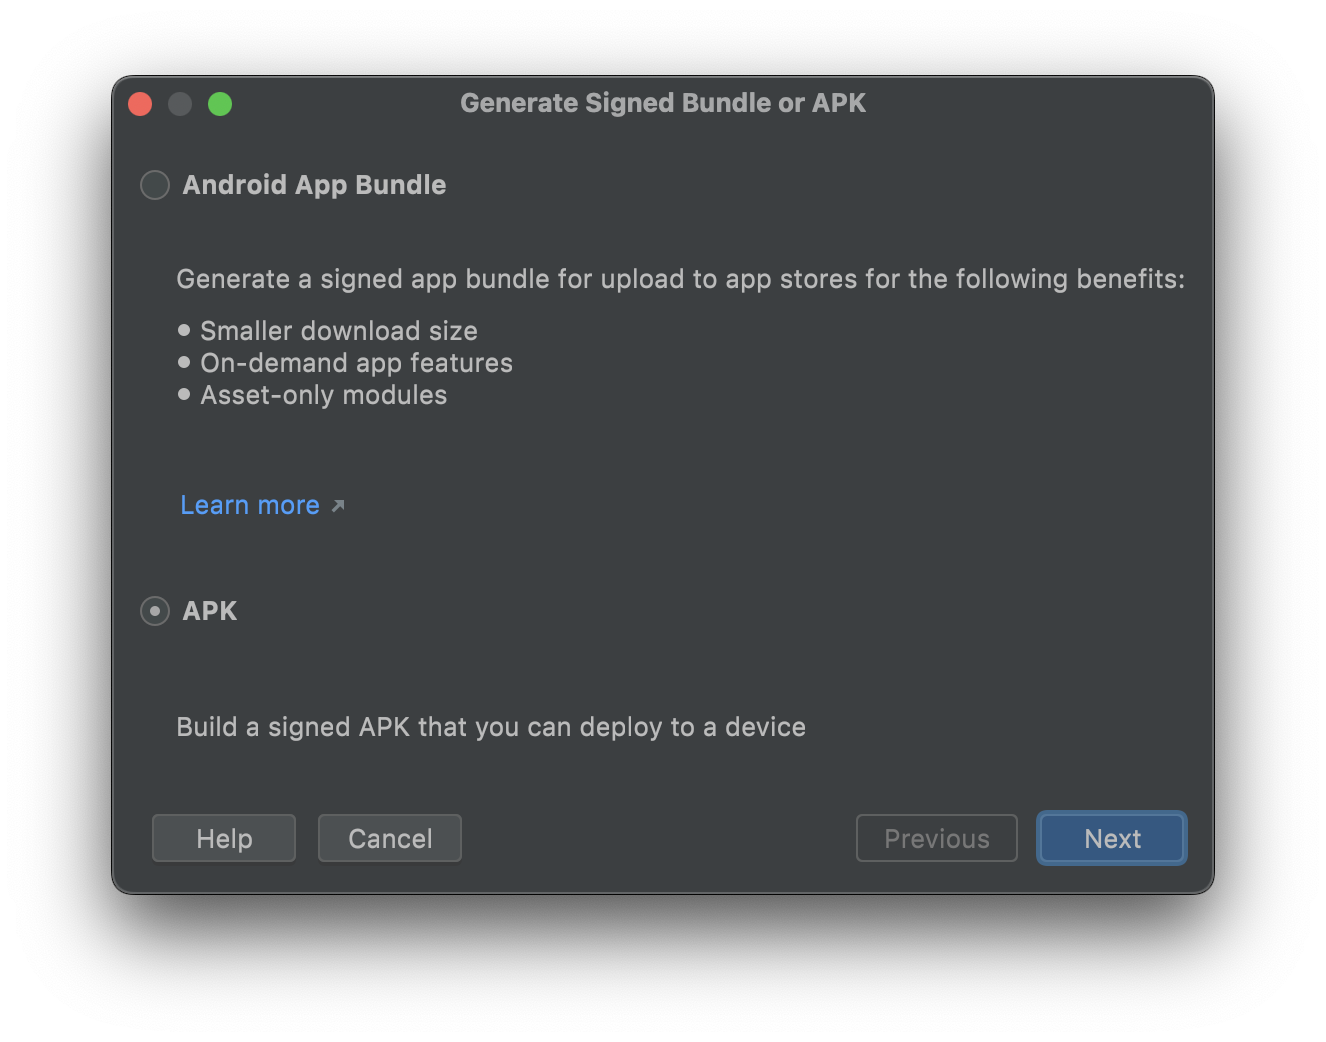Click the red close traffic-light button

pyautogui.click(x=140, y=103)
